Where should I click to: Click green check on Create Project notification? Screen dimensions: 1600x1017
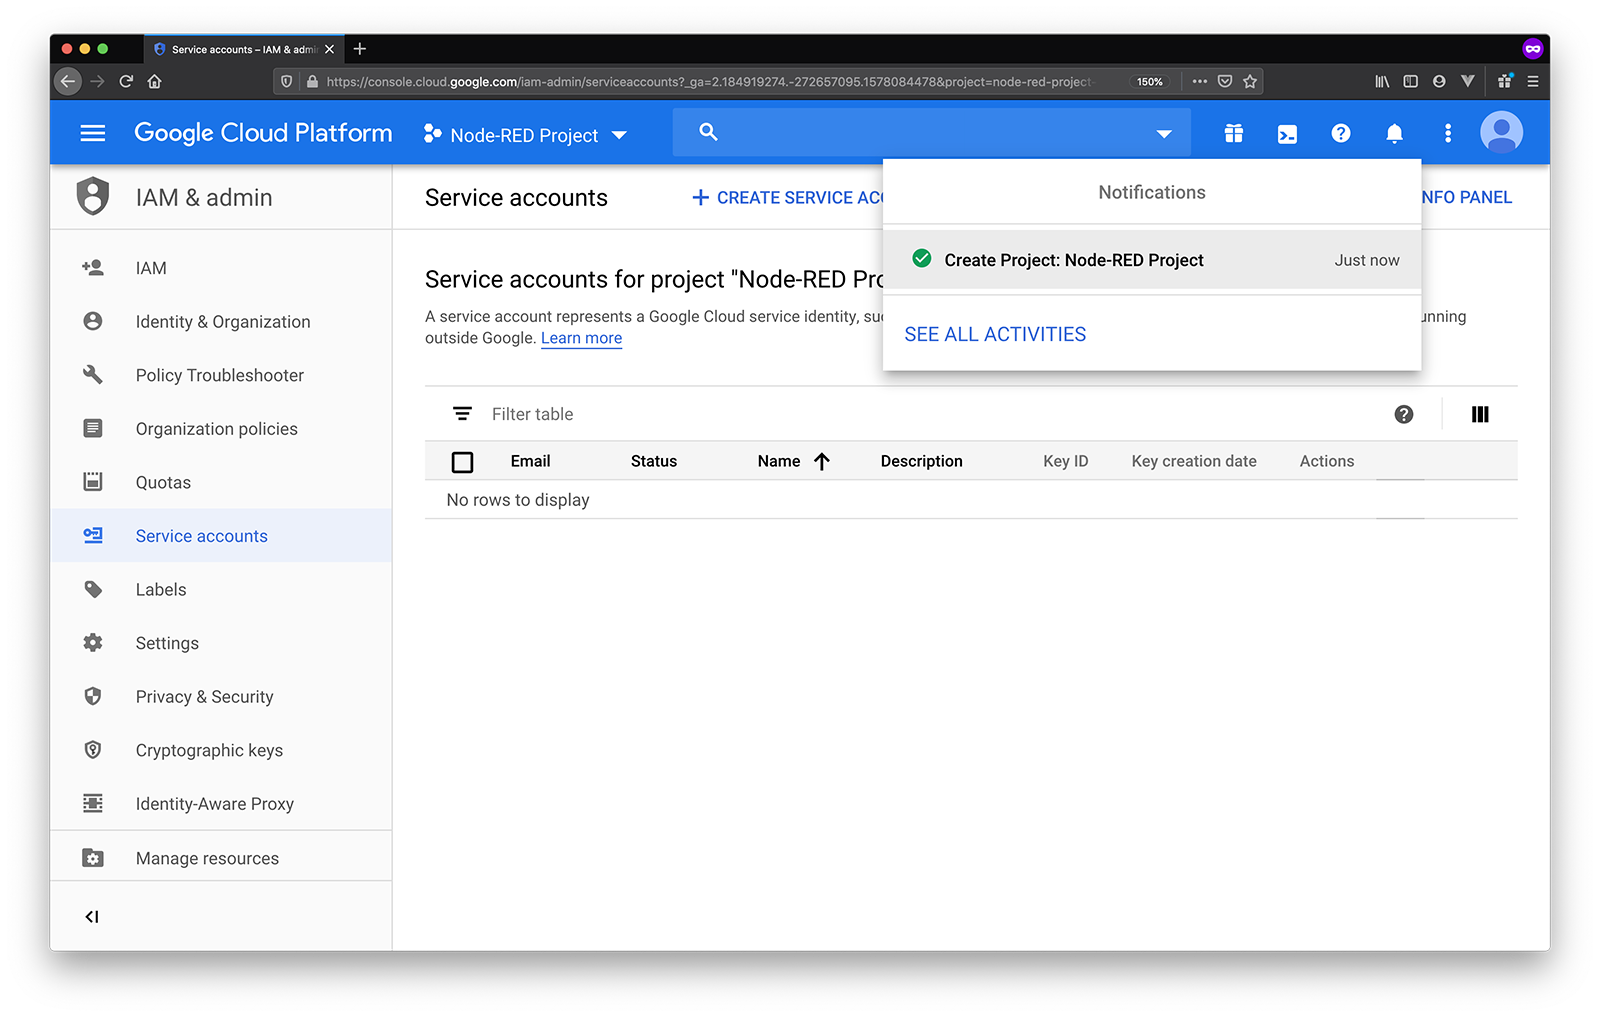(922, 259)
